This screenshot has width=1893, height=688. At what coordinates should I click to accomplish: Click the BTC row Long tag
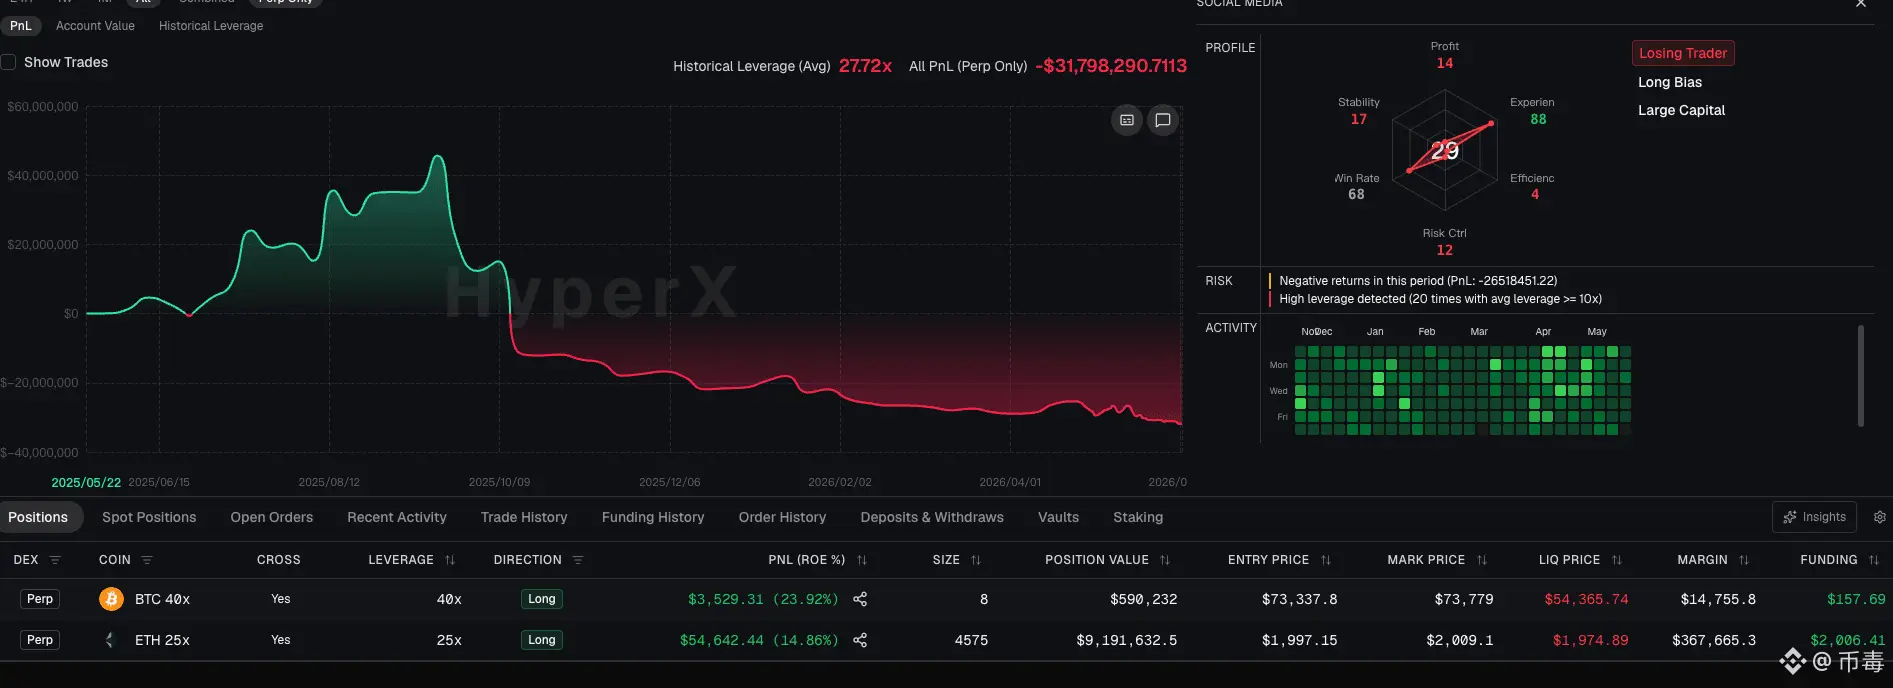pyautogui.click(x=542, y=599)
